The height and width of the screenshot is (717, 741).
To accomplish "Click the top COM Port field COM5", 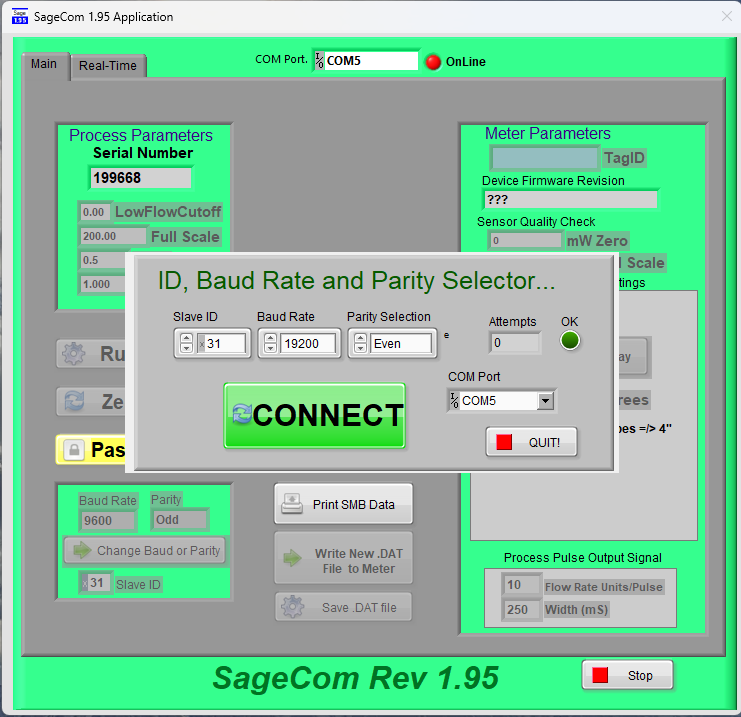I will [366, 60].
